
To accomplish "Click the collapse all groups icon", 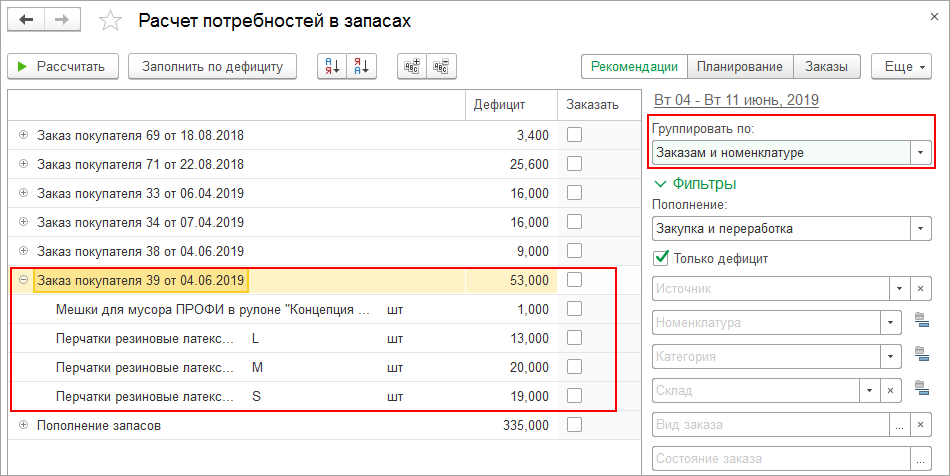I will tap(441, 67).
